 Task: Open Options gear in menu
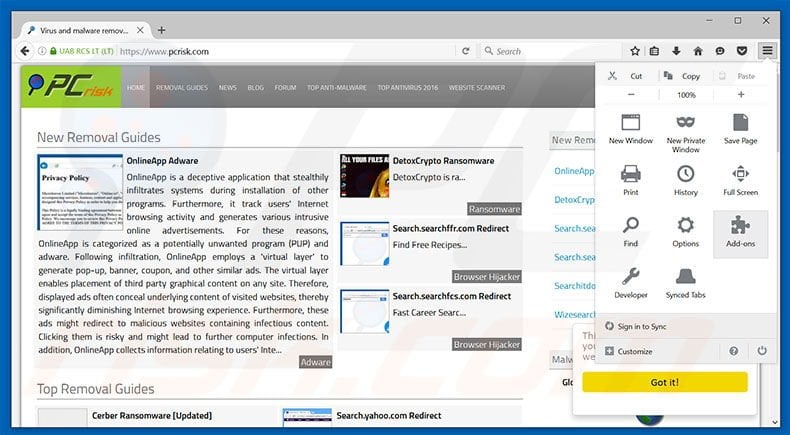point(685,232)
